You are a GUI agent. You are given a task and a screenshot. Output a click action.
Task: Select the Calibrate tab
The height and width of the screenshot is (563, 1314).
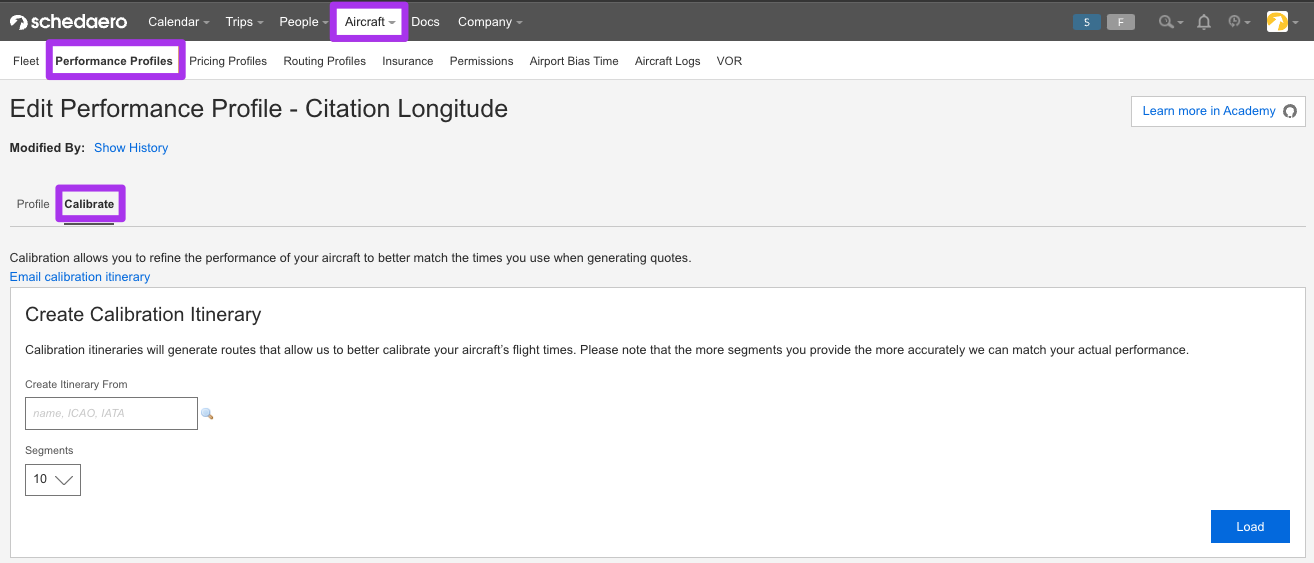tap(89, 204)
